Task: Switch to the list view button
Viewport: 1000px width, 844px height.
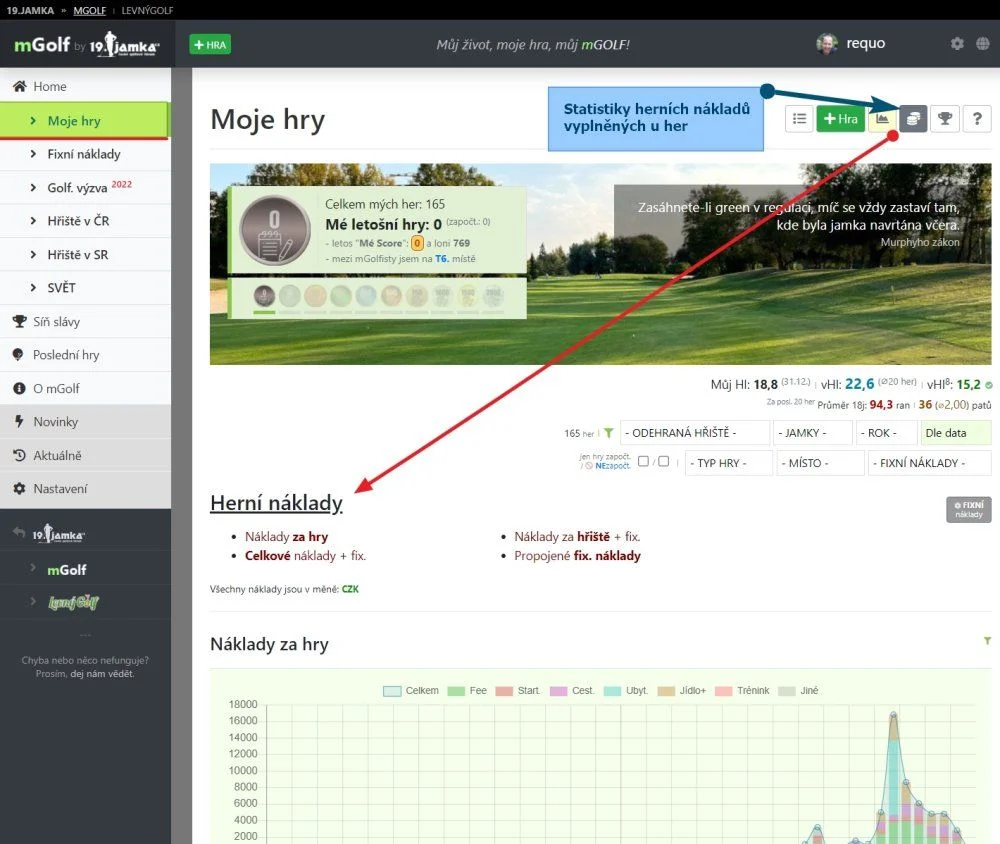Action: 799,119
